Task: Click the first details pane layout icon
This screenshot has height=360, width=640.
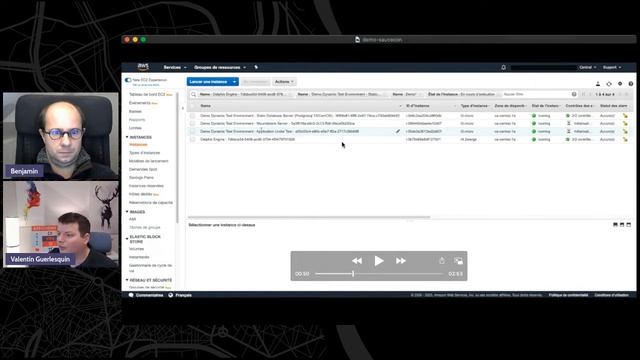Action: pyautogui.click(x=615, y=225)
